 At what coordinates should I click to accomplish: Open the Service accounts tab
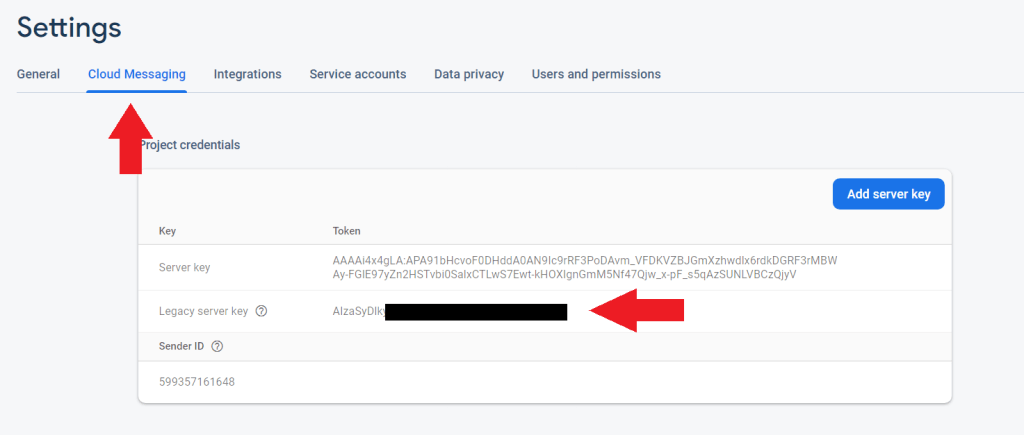tap(357, 74)
